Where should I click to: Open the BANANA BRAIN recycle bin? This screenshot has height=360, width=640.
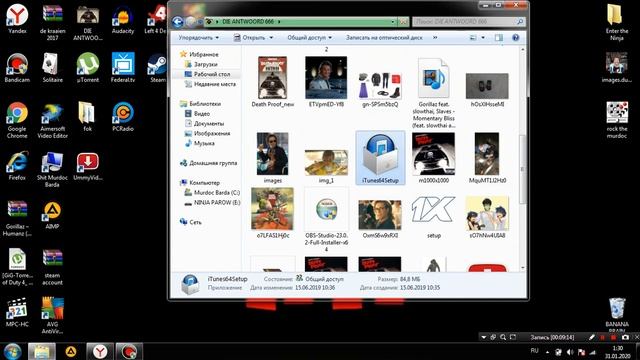(x=617, y=315)
